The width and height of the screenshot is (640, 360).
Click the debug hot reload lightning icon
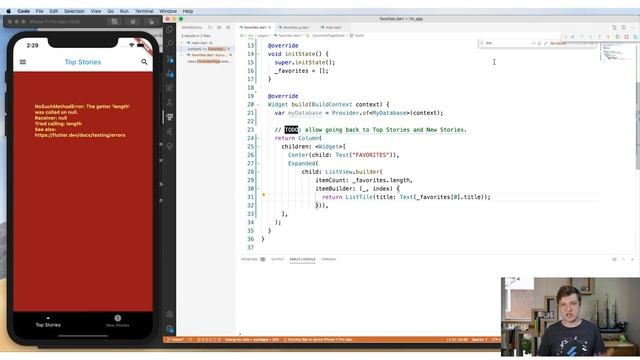pos(608,37)
